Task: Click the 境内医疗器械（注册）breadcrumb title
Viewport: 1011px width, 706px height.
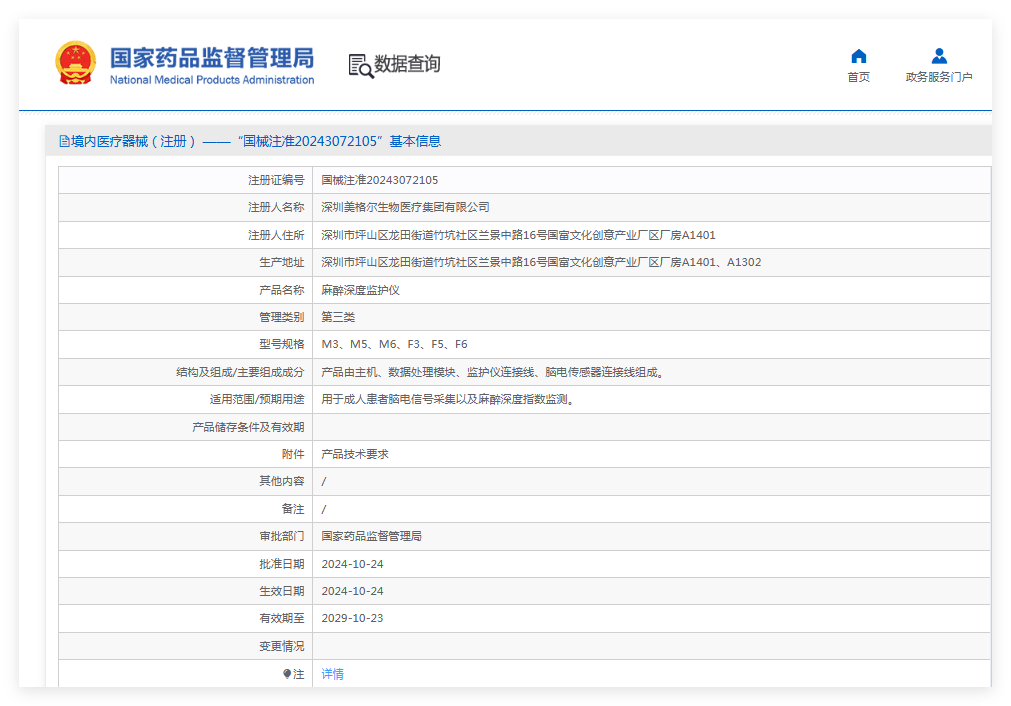Action: pyautogui.click(x=133, y=141)
